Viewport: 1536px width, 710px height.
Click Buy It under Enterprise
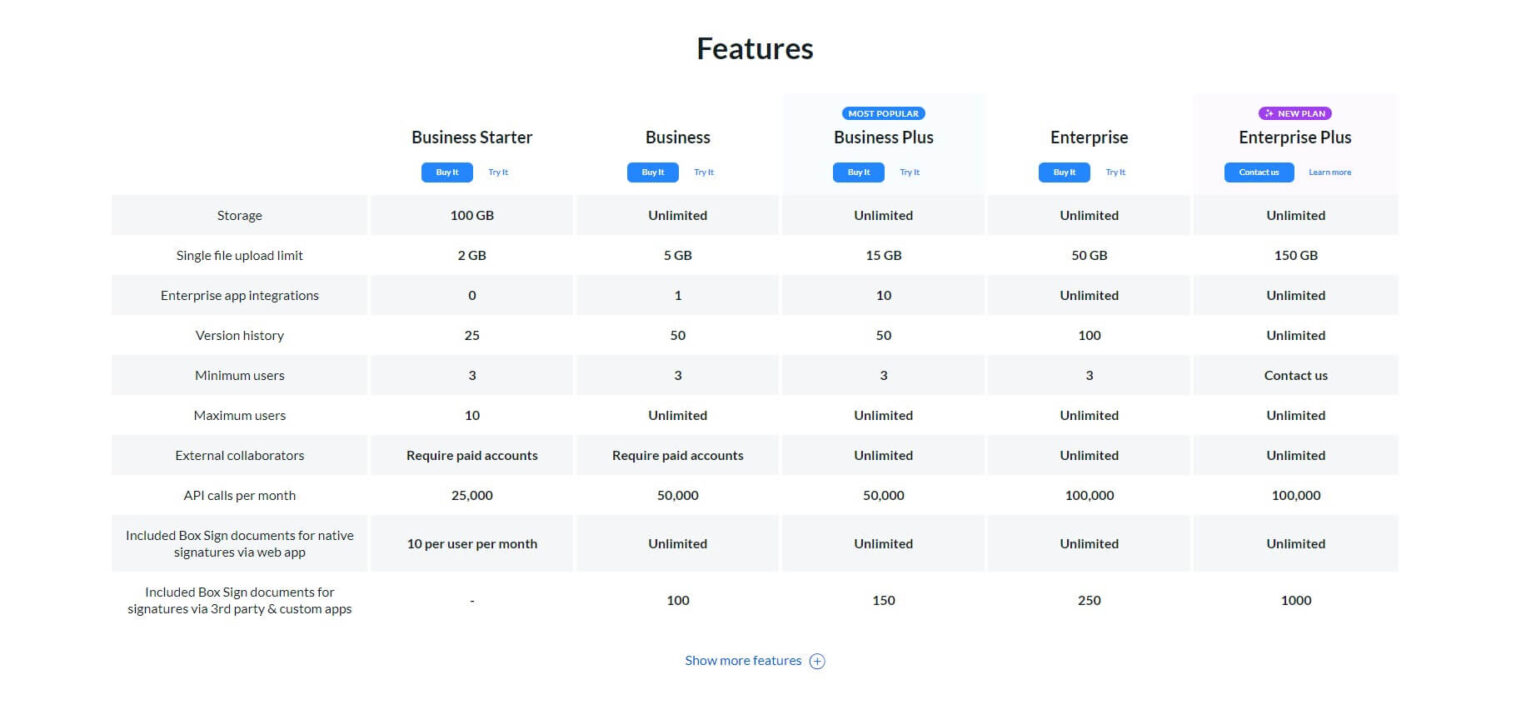(1064, 172)
